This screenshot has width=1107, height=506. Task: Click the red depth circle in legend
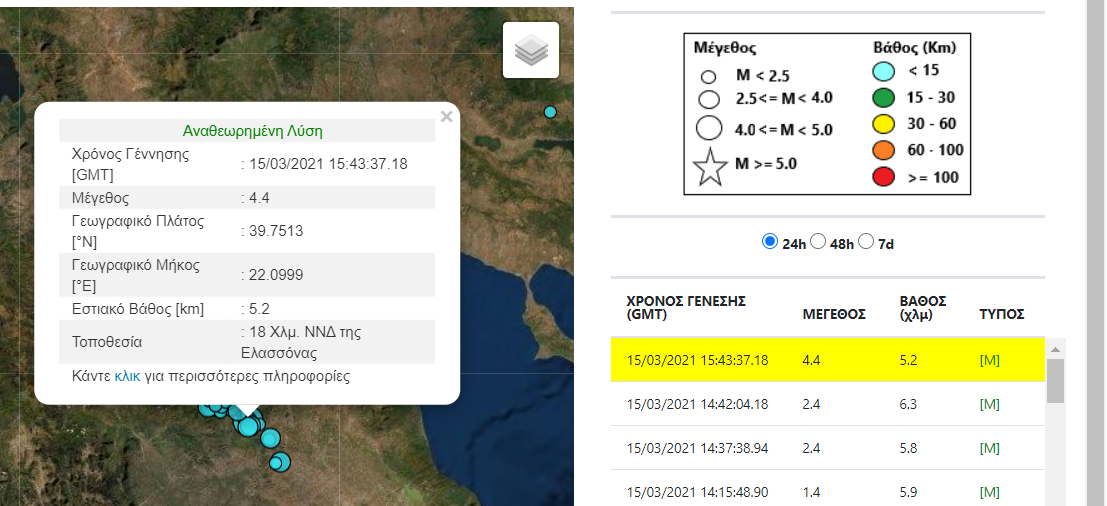882,177
